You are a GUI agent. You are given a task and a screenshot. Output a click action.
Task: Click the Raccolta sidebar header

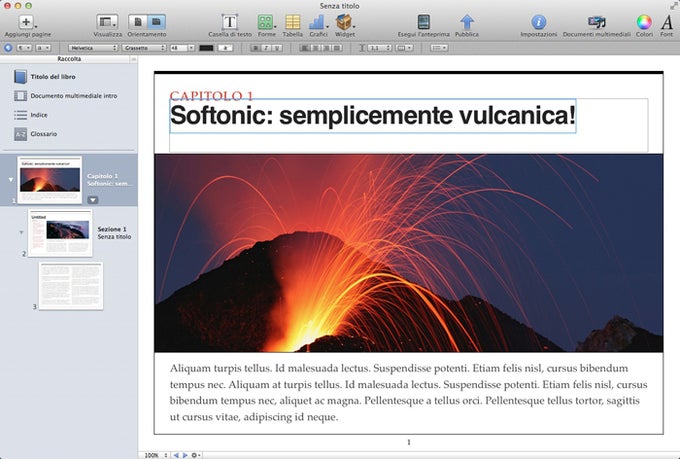pos(69,59)
